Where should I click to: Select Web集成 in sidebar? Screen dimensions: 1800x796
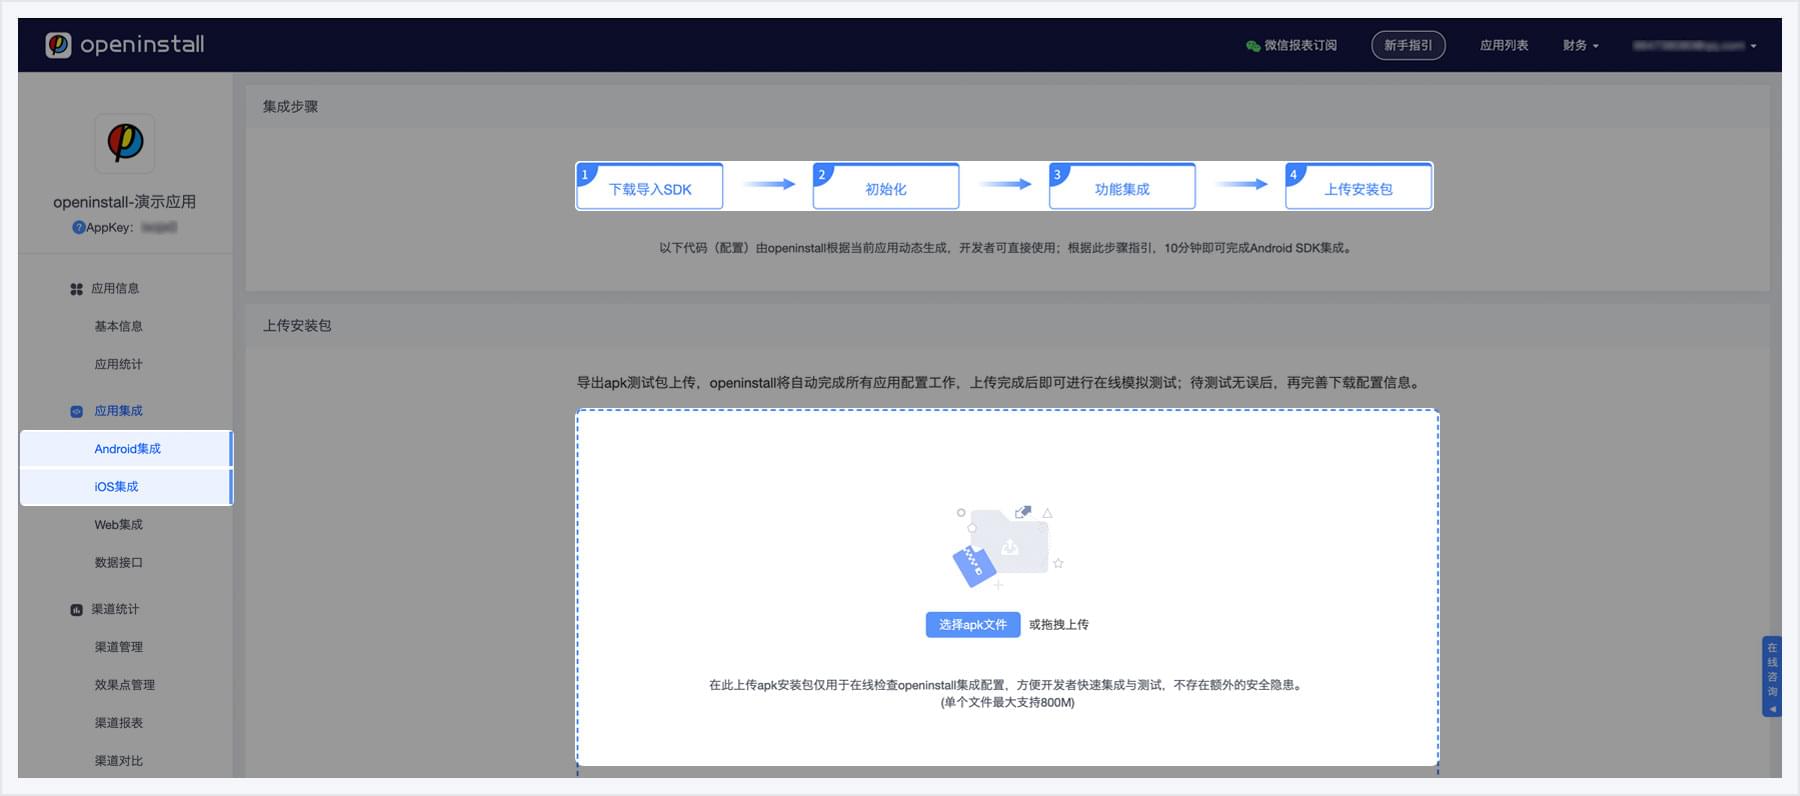[x=118, y=525]
